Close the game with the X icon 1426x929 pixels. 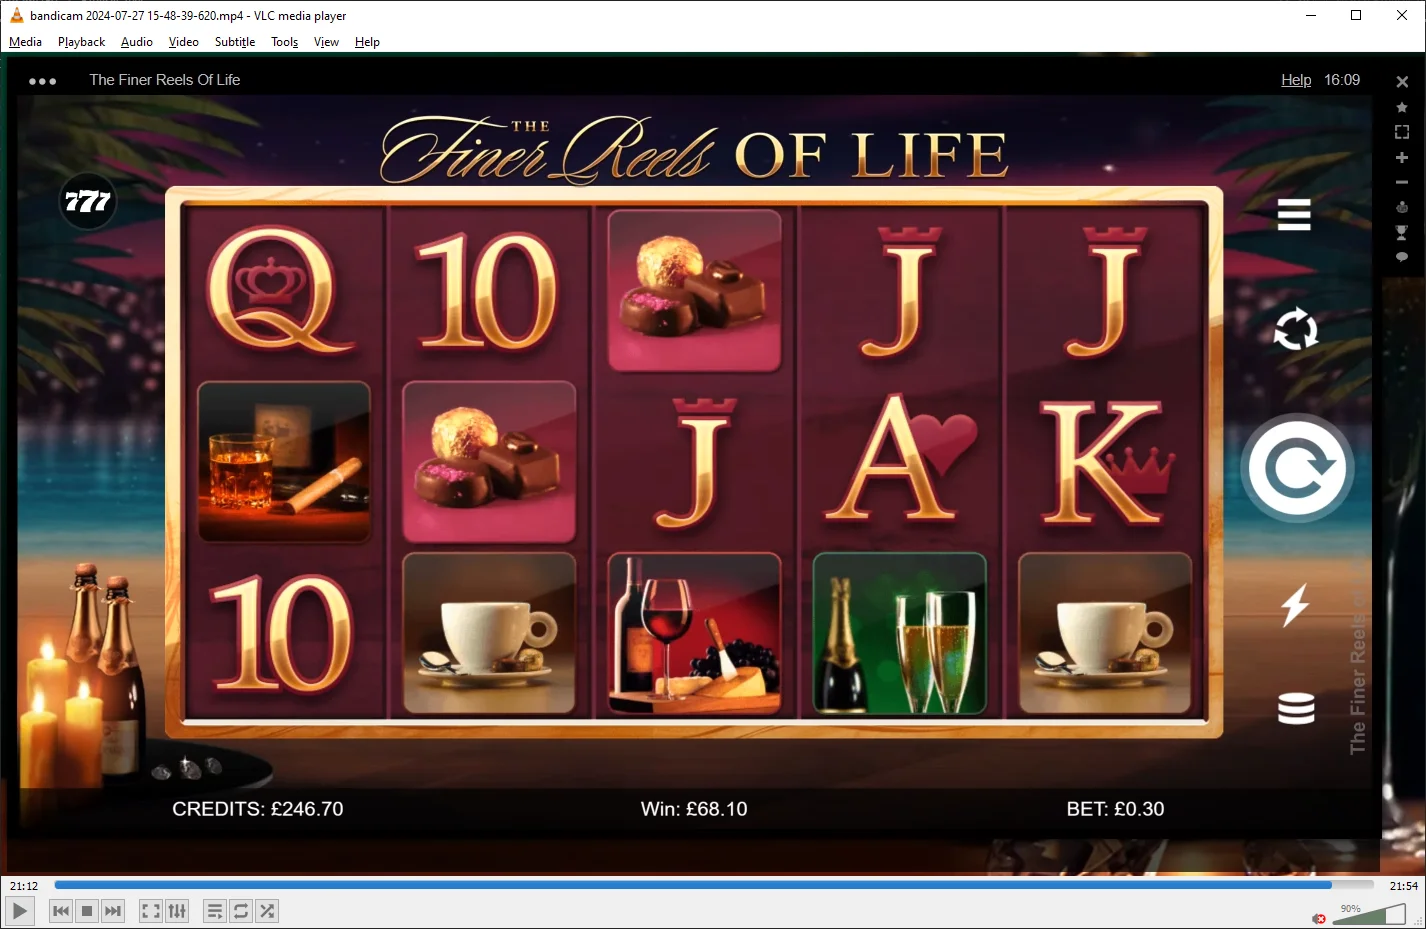coord(1402,82)
